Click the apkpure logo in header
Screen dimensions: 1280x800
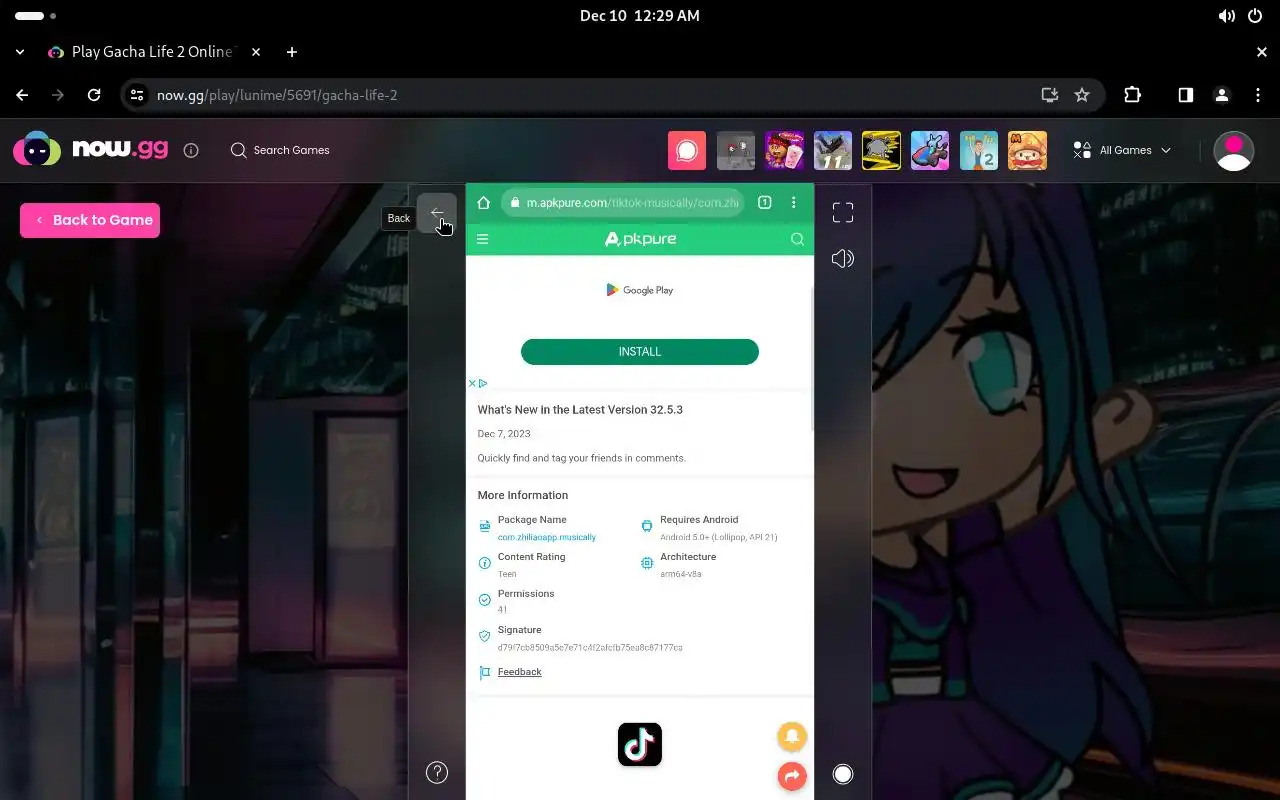pos(640,239)
